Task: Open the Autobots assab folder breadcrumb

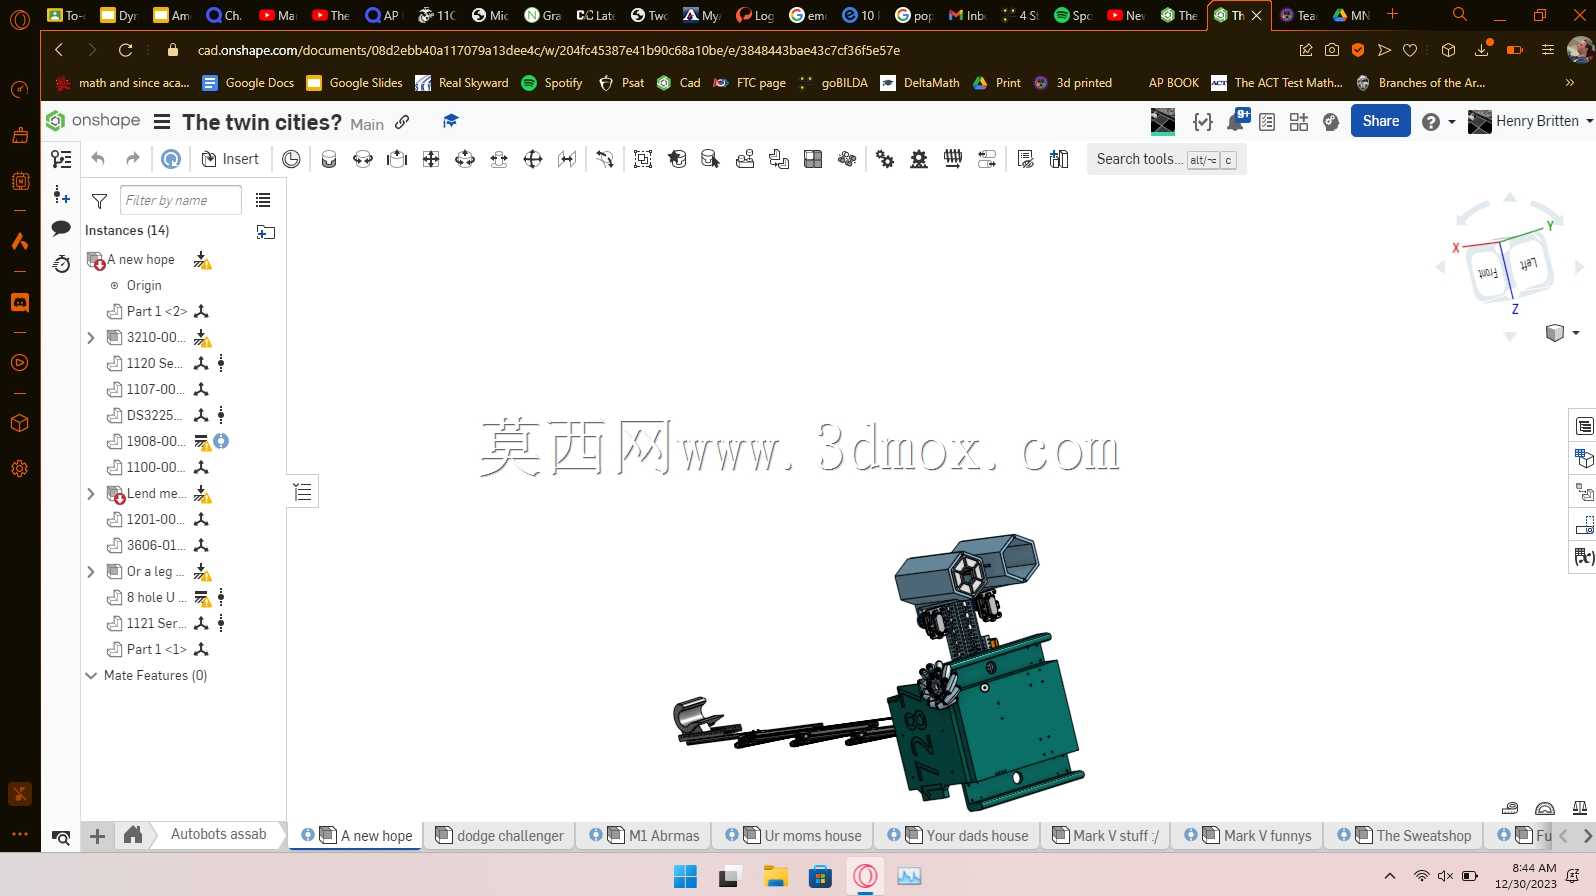Action: tap(218, 834)
